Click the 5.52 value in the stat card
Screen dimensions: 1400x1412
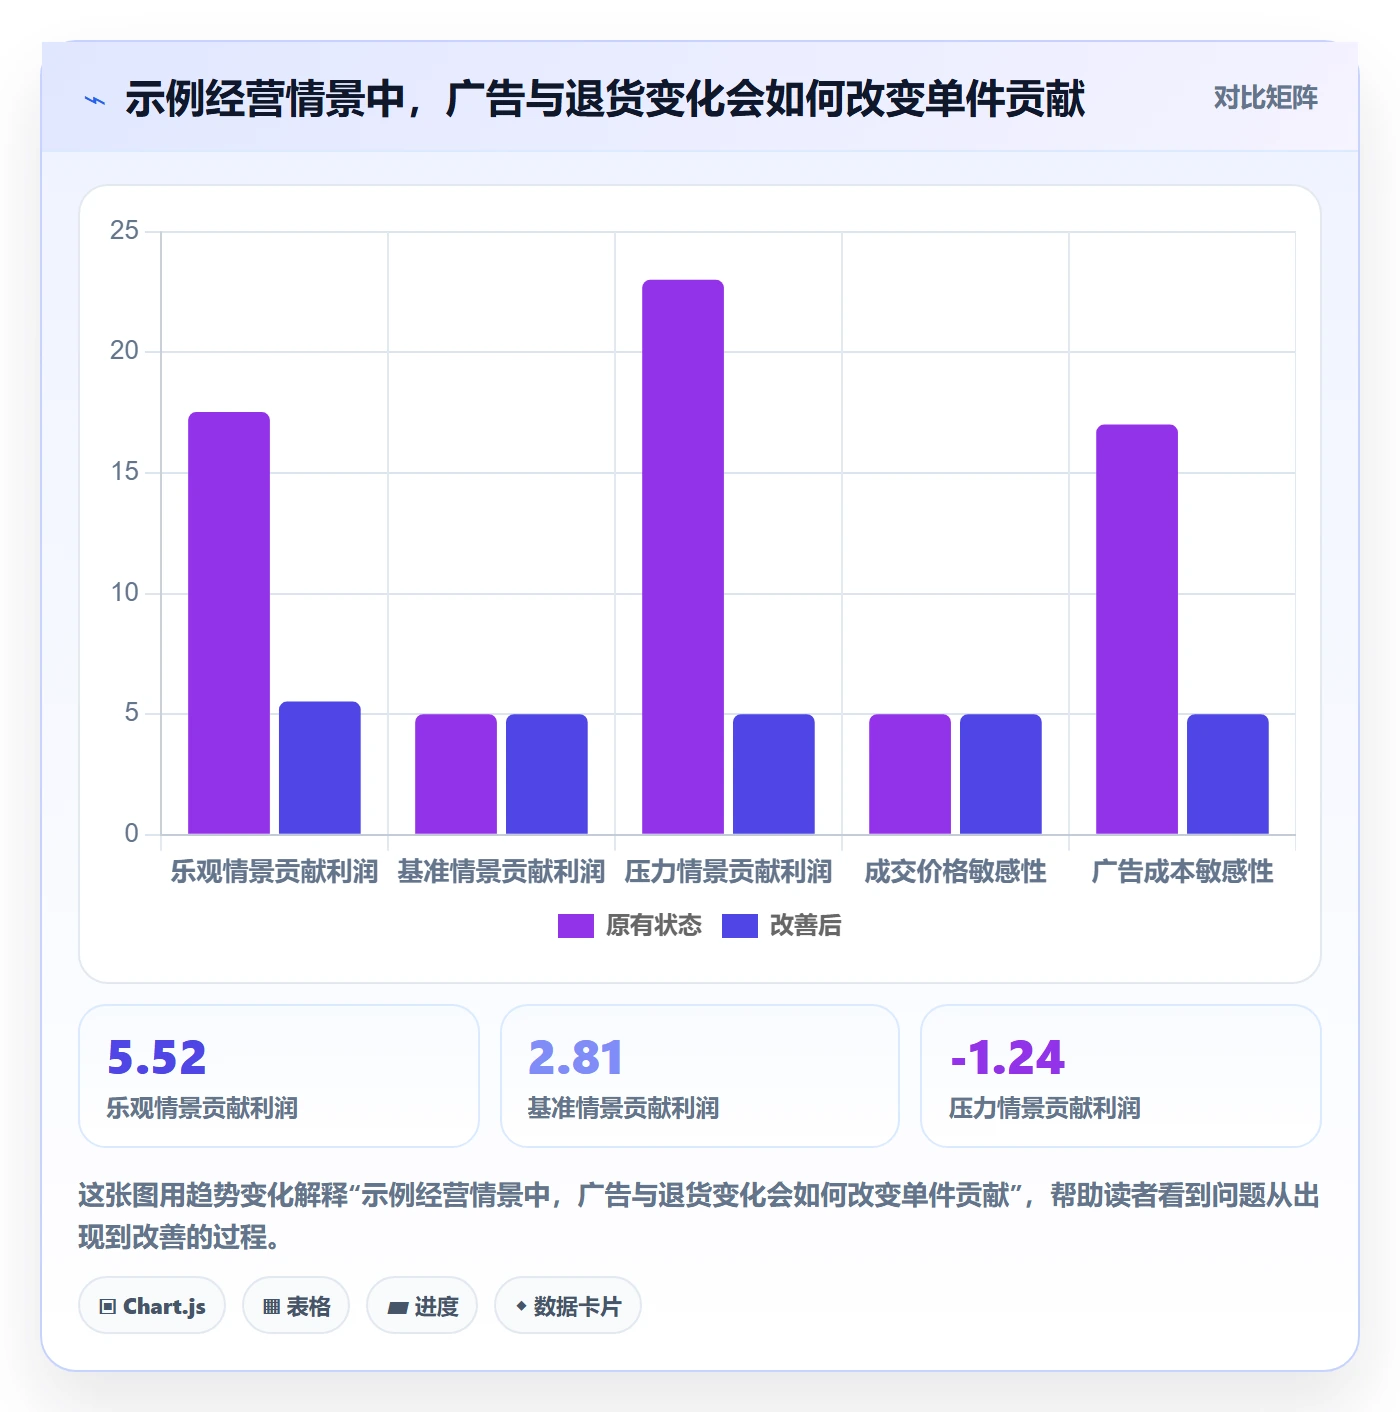[x=157, y=1058]
